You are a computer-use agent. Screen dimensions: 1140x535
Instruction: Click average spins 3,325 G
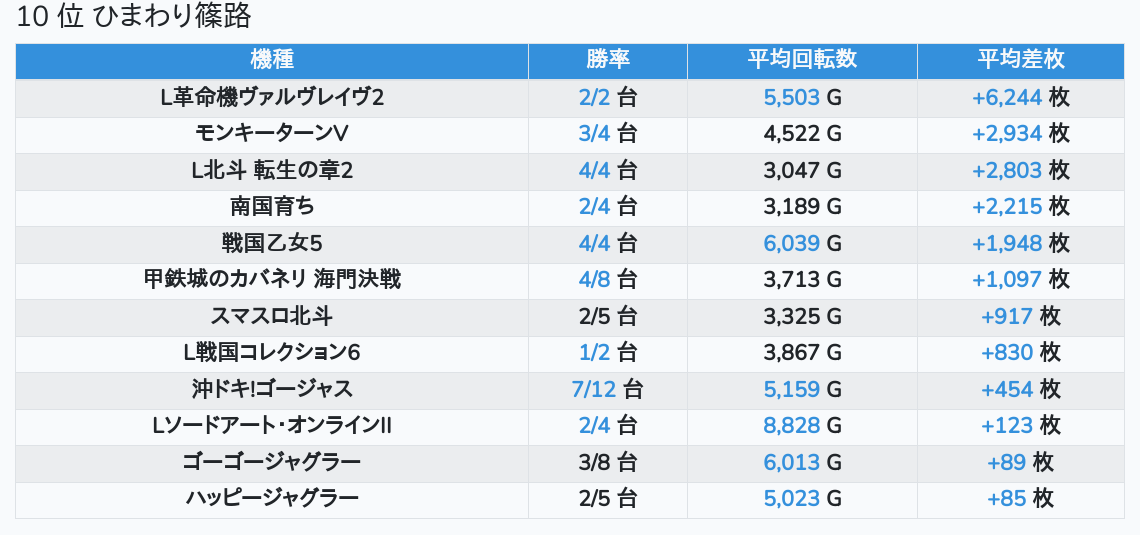(802, 316)
